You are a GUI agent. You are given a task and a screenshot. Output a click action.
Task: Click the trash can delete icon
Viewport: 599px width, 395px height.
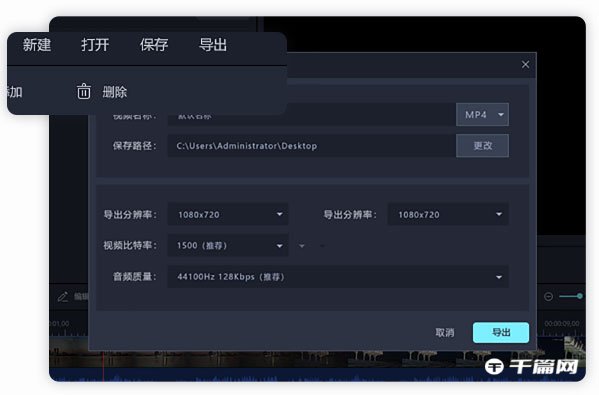[x=84, y=92]
